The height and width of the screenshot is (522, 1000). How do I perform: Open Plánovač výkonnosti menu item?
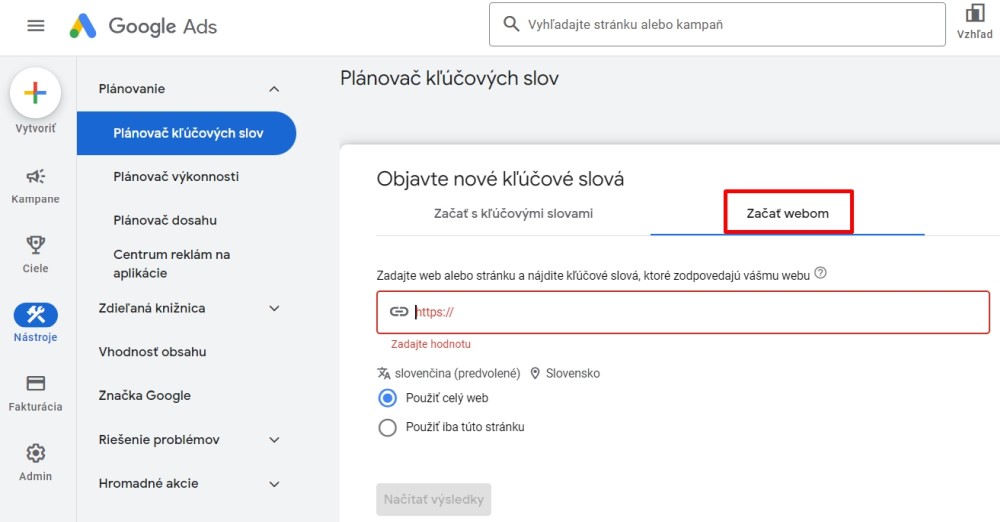pyautogui.click(x=176, y=177)
